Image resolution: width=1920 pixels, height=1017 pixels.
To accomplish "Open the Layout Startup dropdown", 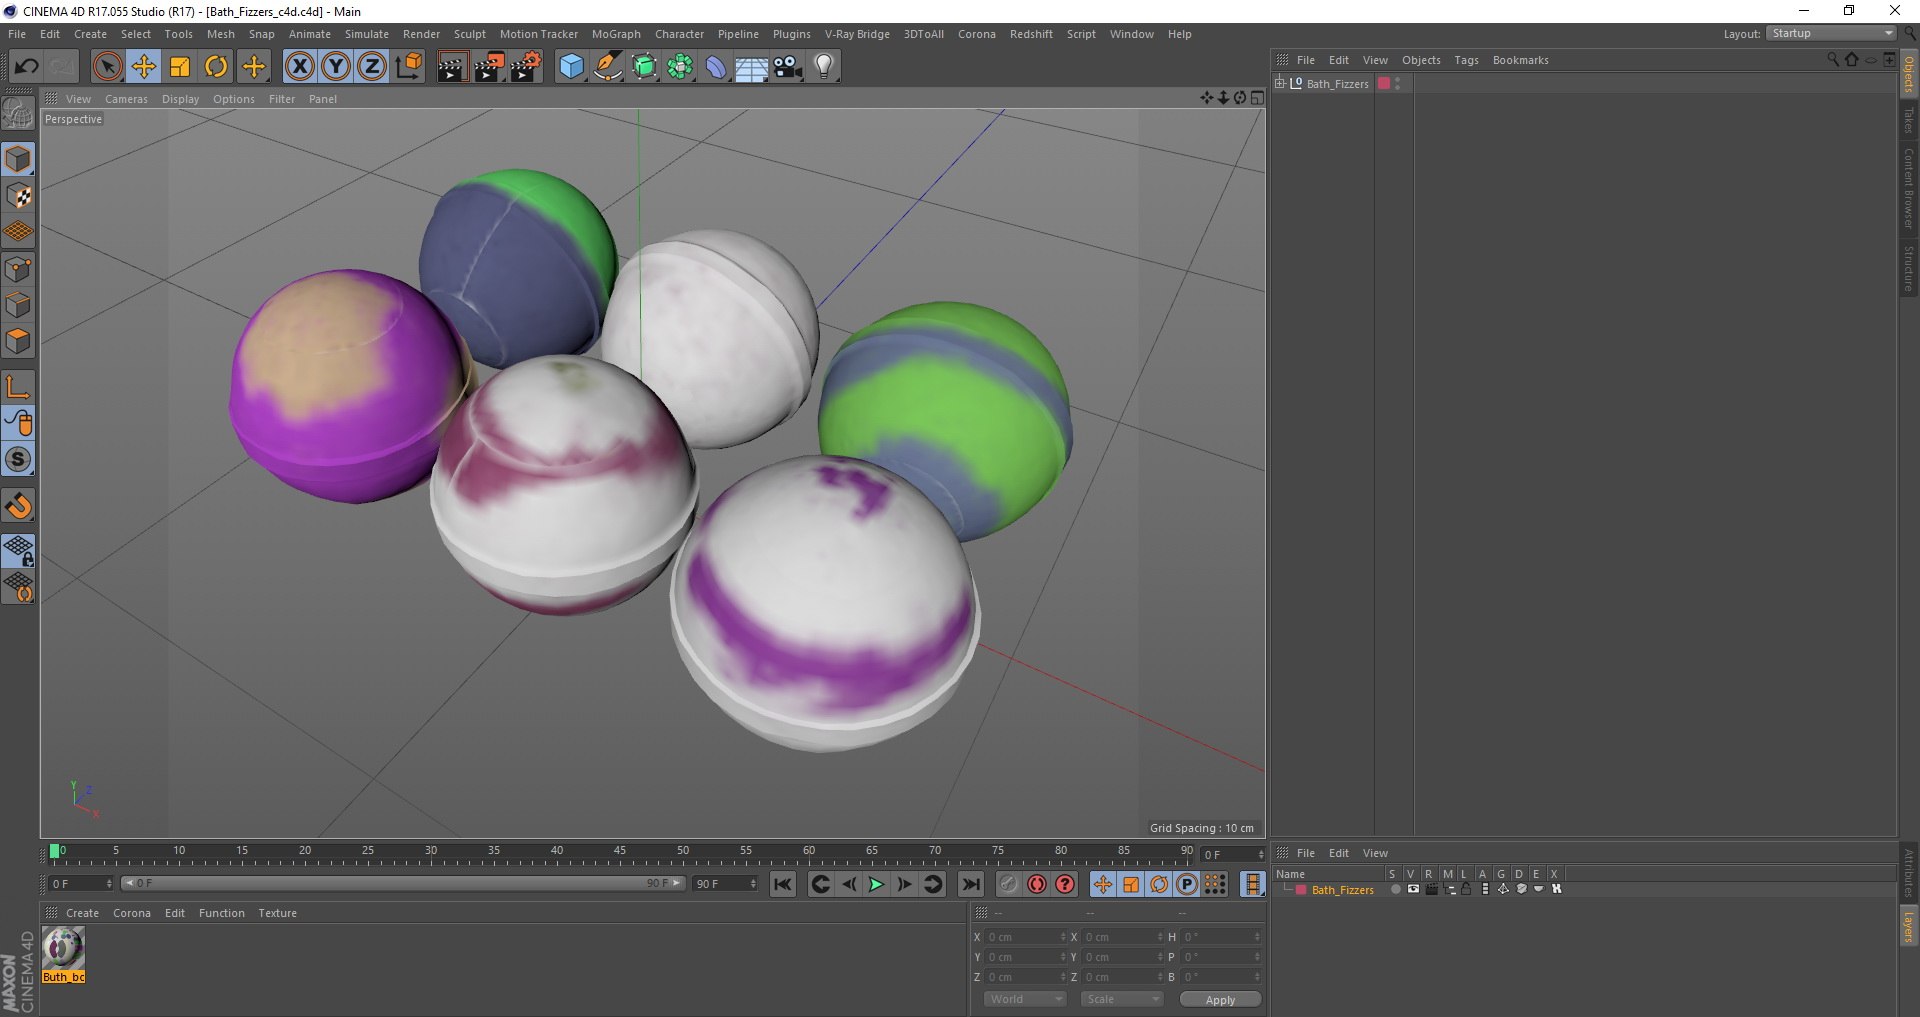I will point(1831,34).
